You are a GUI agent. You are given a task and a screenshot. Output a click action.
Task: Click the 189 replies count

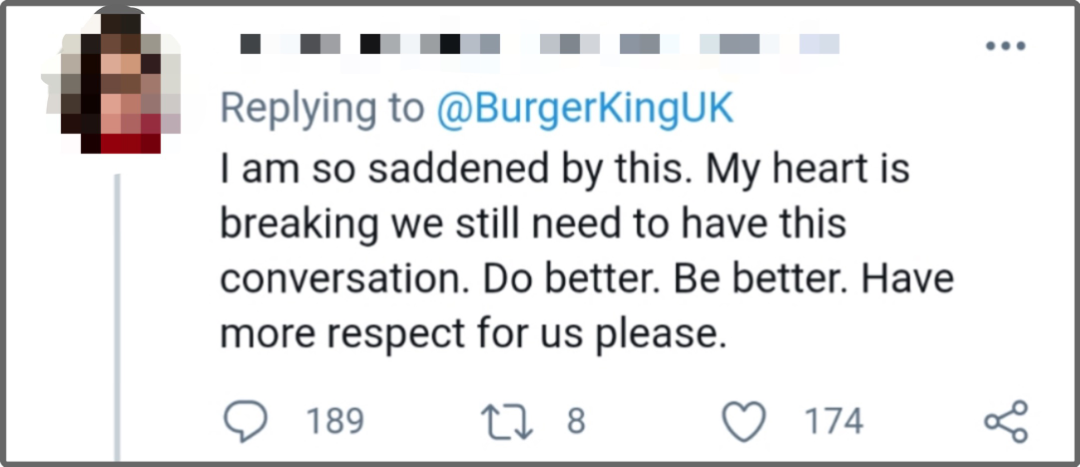click(x=334, y=420)
